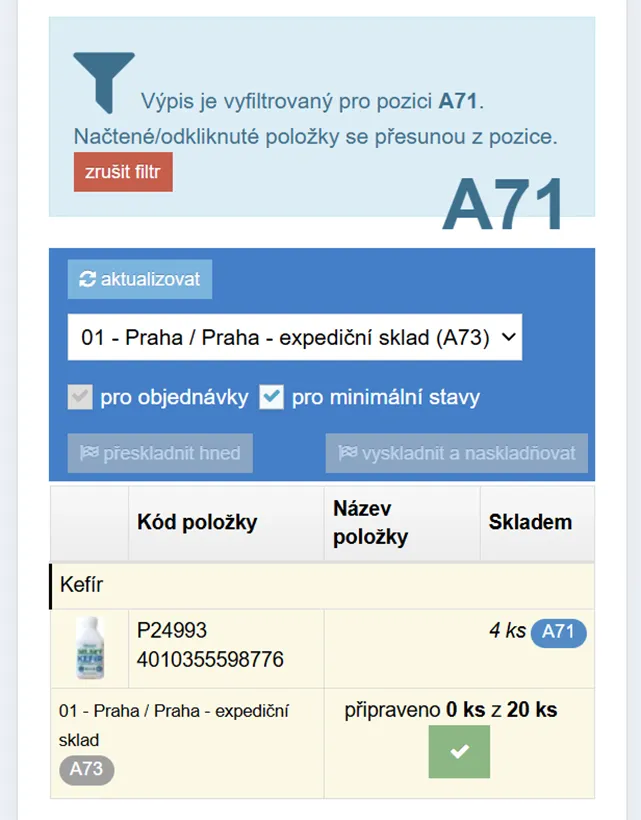Click the vyskladnit a naskladňovat button
641x820 pixels.
456,453
